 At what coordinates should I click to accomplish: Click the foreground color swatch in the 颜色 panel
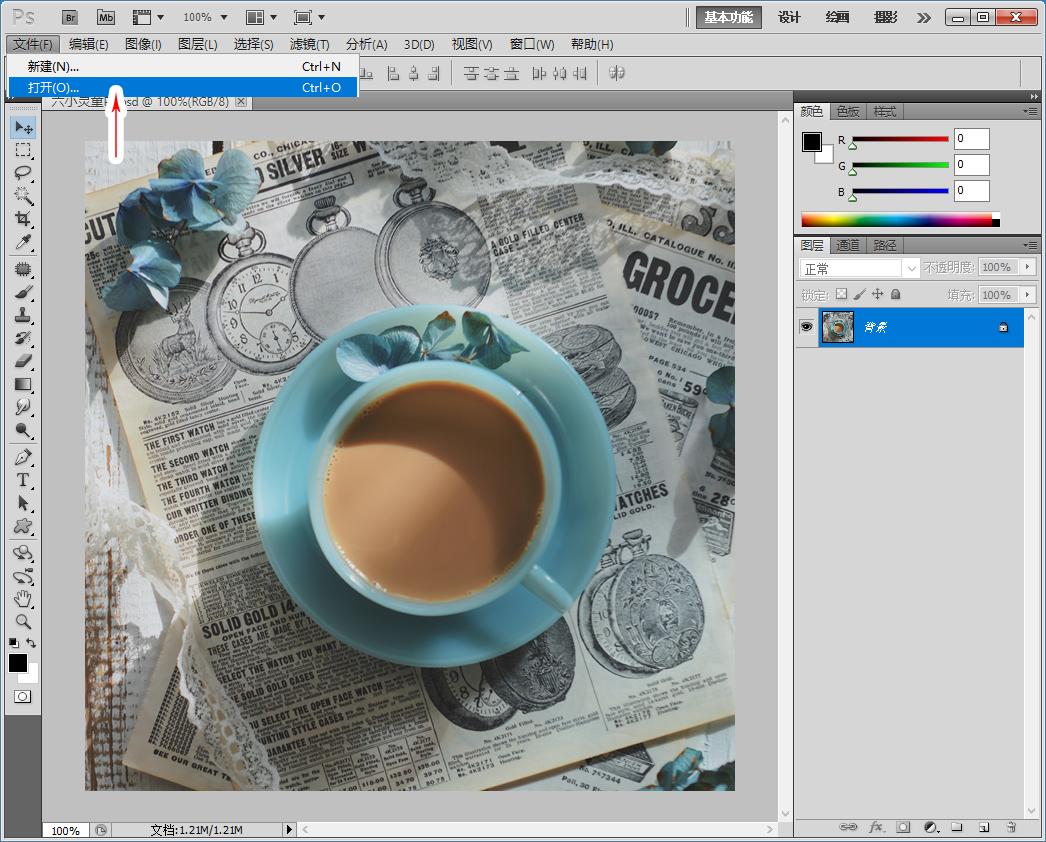point(811,142)
